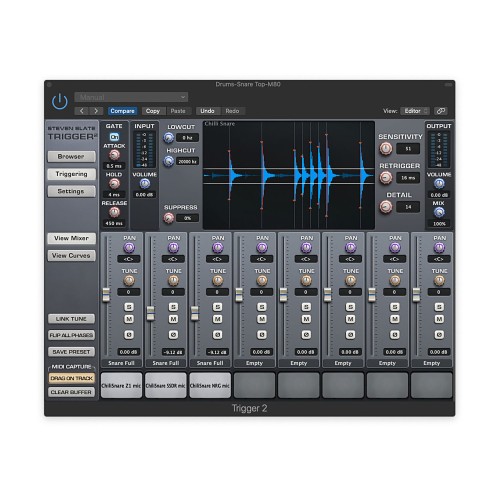Toggle the Gate On switch

114,137
